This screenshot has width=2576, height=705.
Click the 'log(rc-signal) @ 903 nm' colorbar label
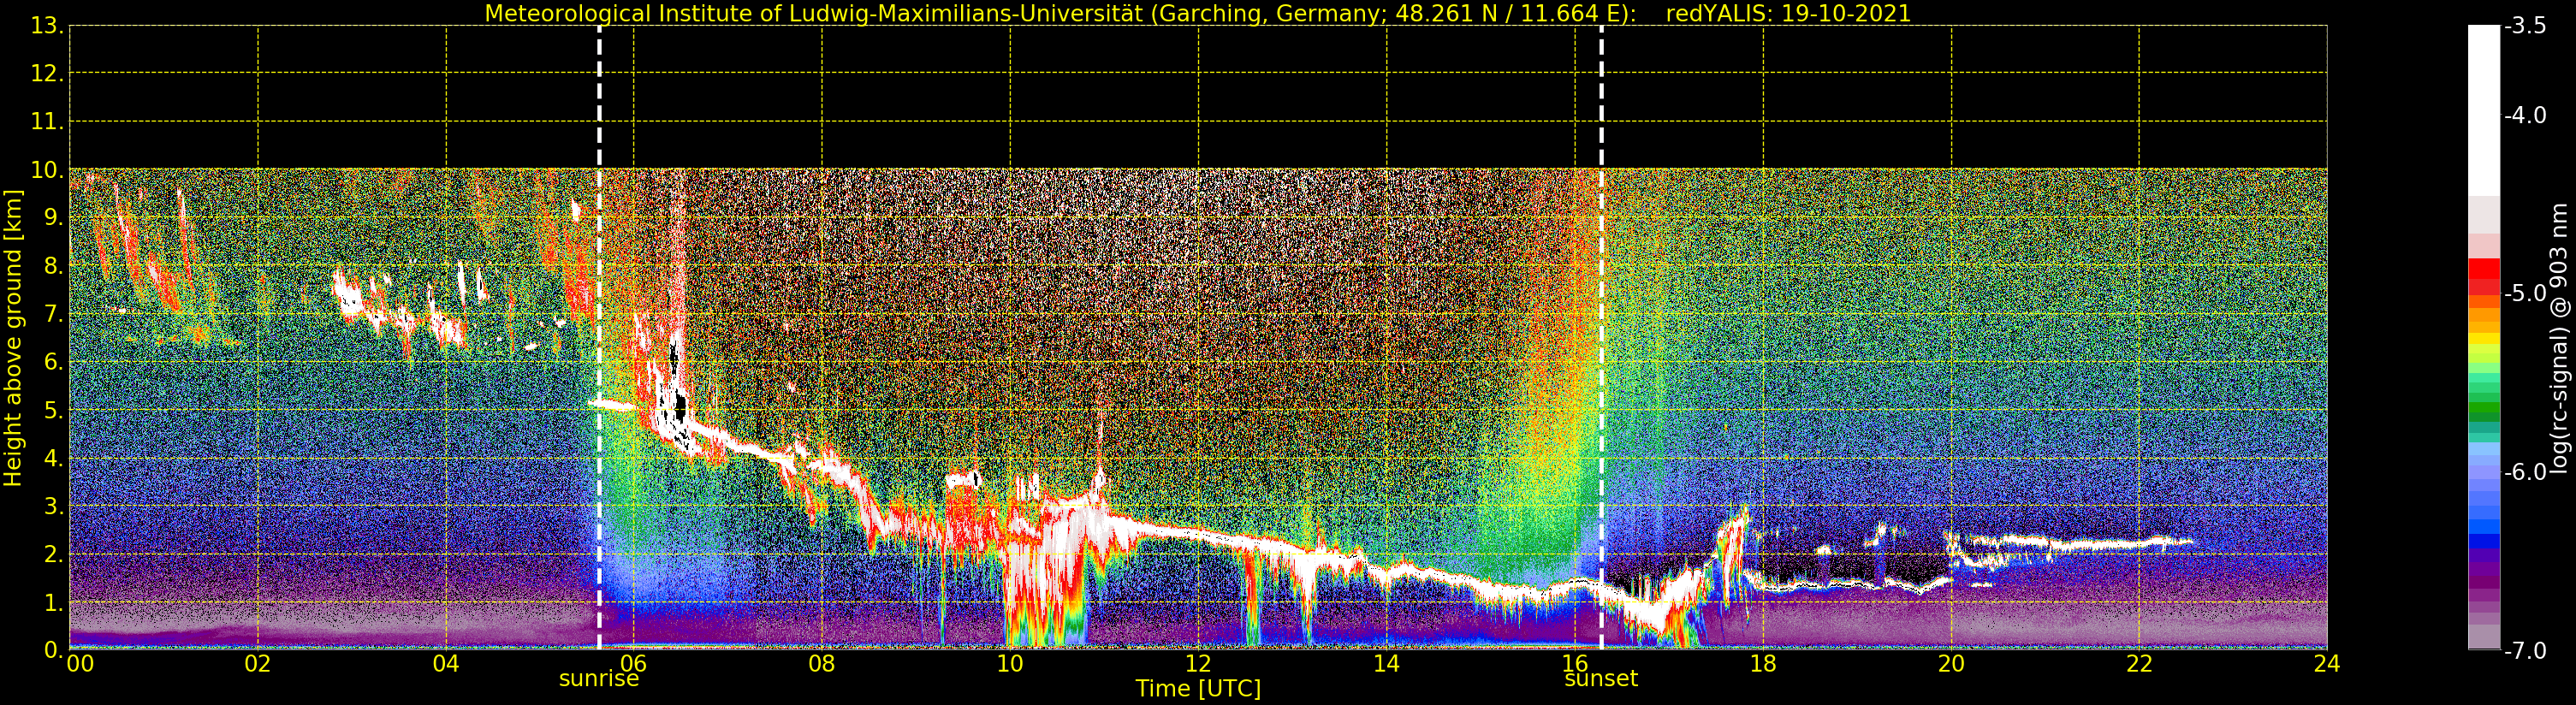coord(2559,338)
